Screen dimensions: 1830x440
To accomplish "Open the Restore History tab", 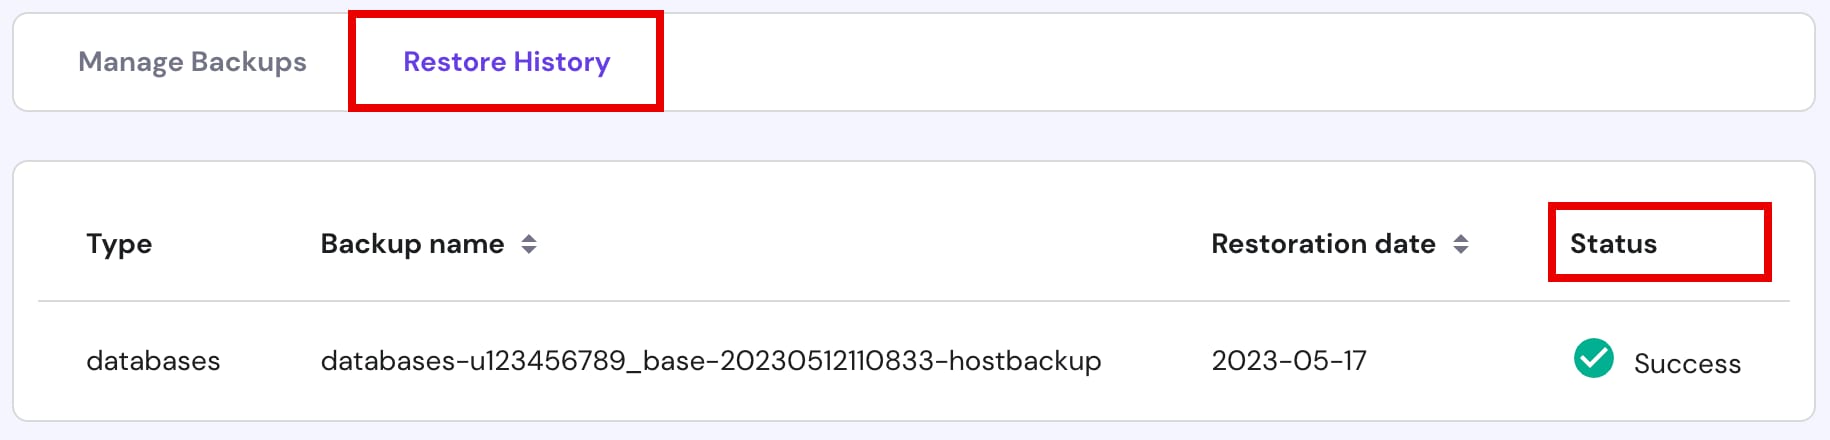I will (x=506, y=62).
